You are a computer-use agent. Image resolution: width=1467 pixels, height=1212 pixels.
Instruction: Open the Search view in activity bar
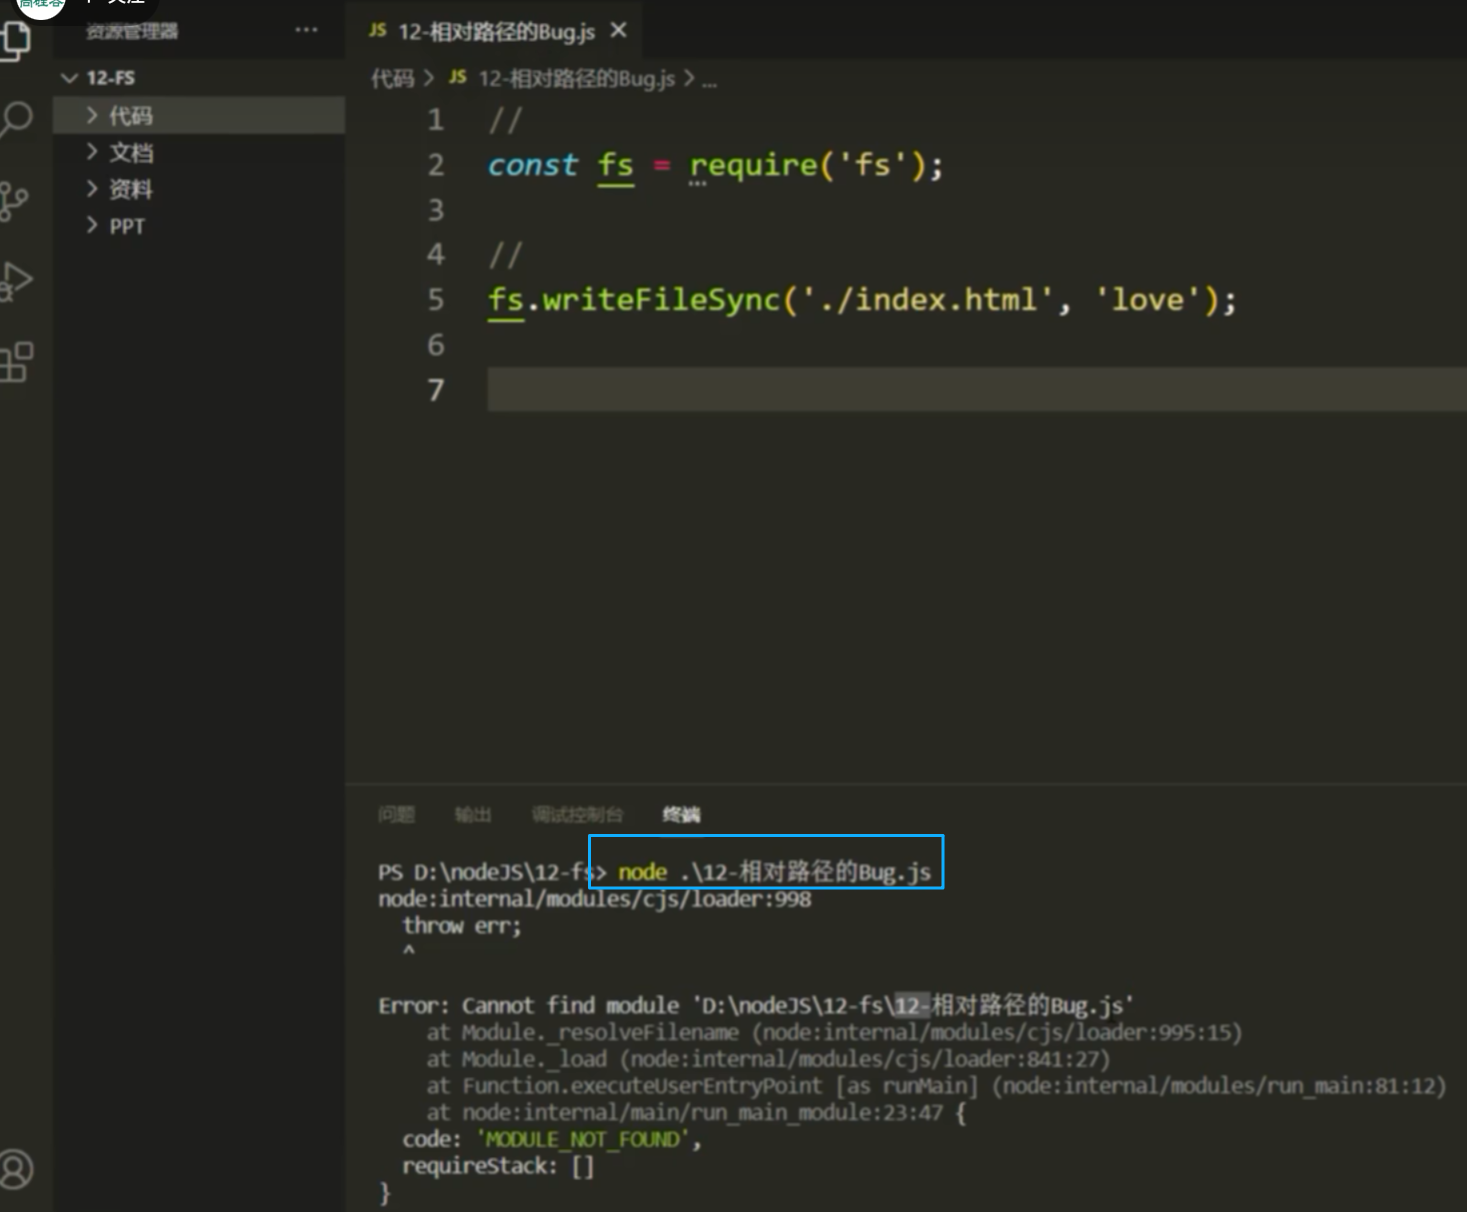[x=16, y=119]
